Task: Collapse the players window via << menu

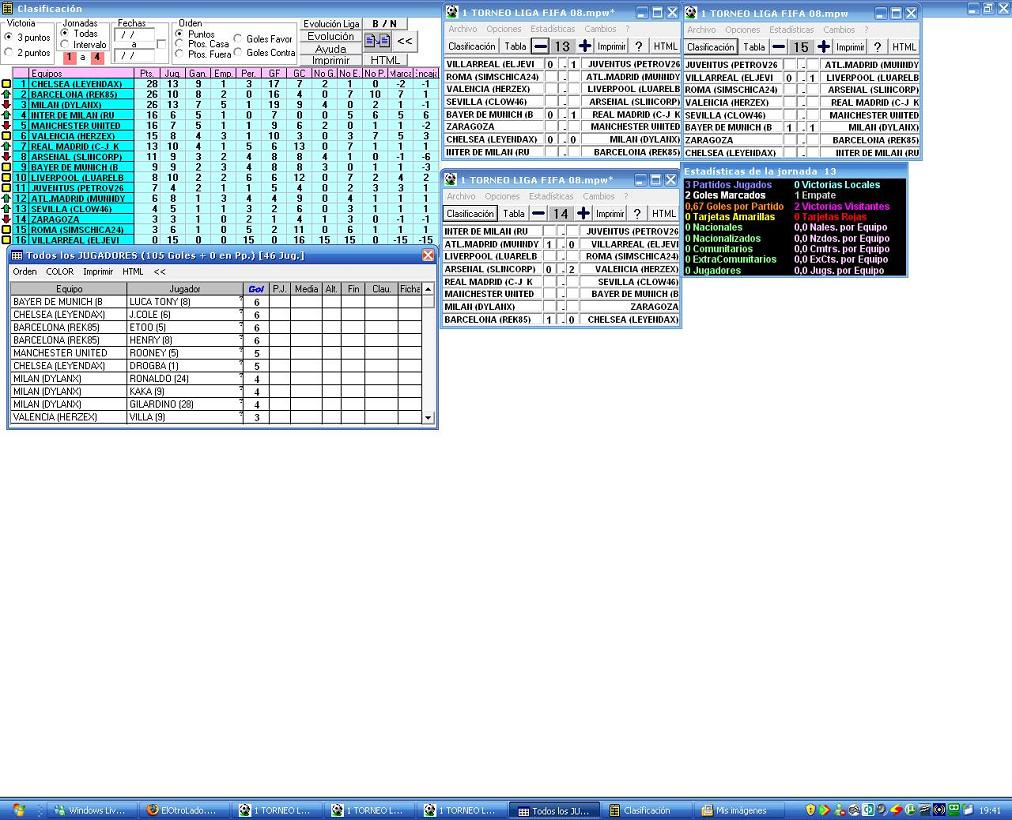Action: (159, 272)
